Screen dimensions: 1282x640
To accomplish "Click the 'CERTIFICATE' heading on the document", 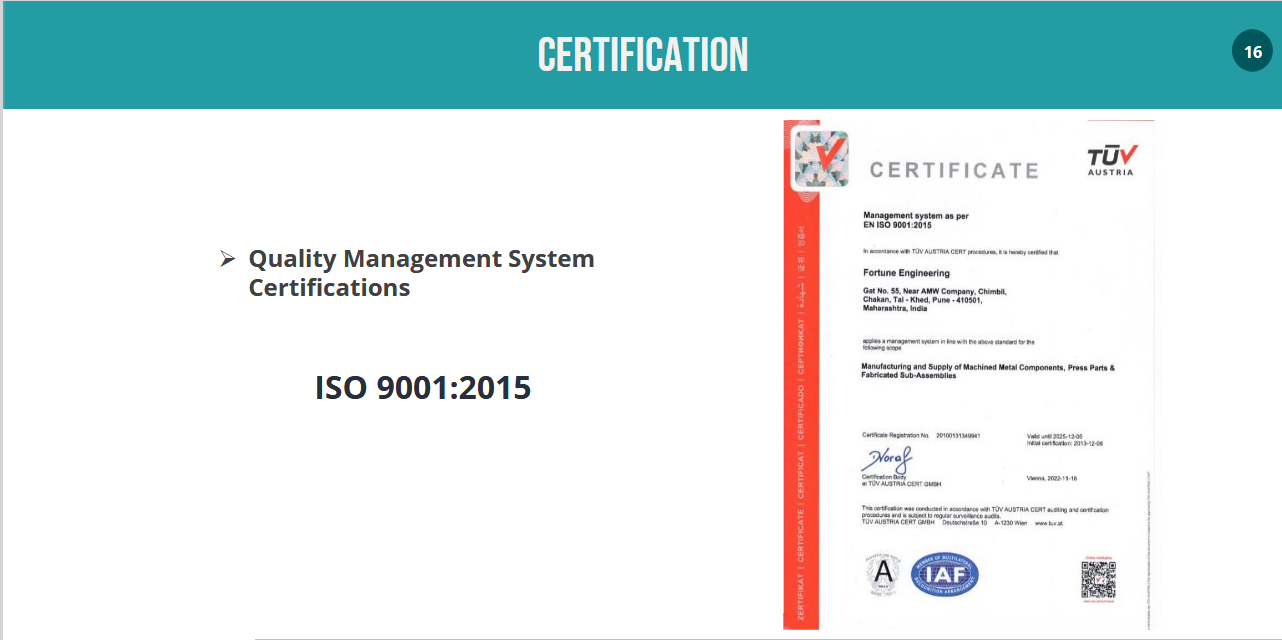I will 953,170.
